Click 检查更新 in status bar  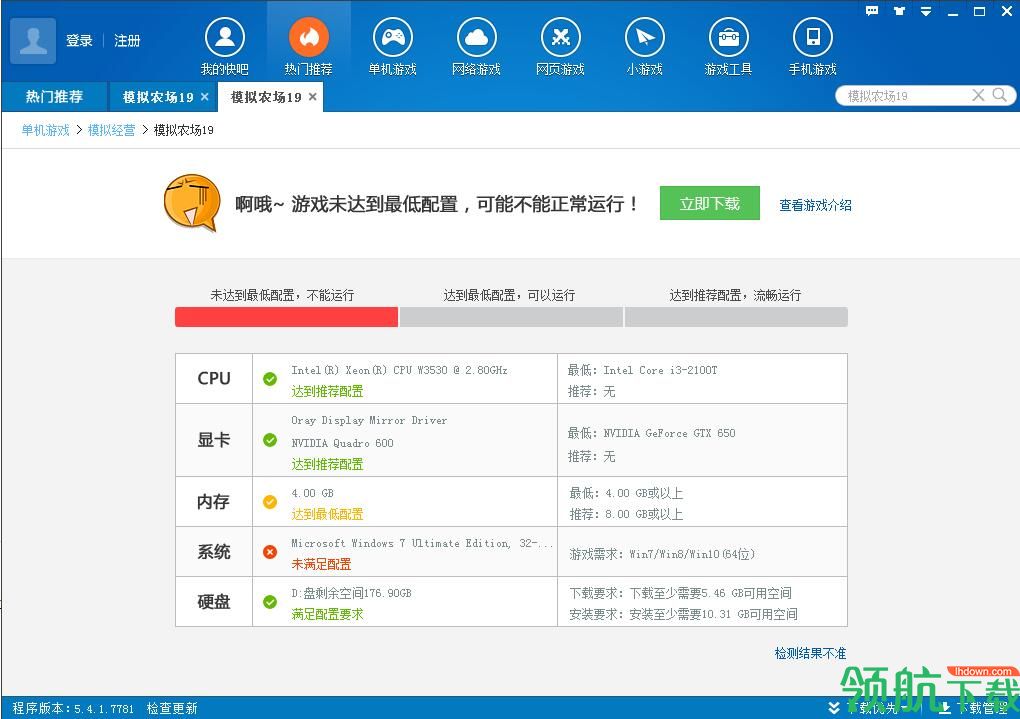tap(172, 708)
